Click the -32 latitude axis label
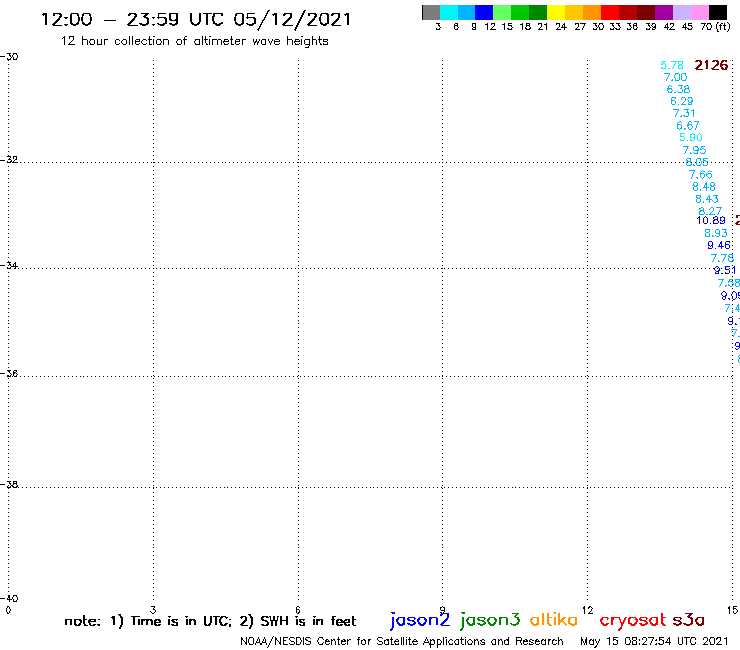Viewport: 740px width, 650px height. tap(9, 160)
